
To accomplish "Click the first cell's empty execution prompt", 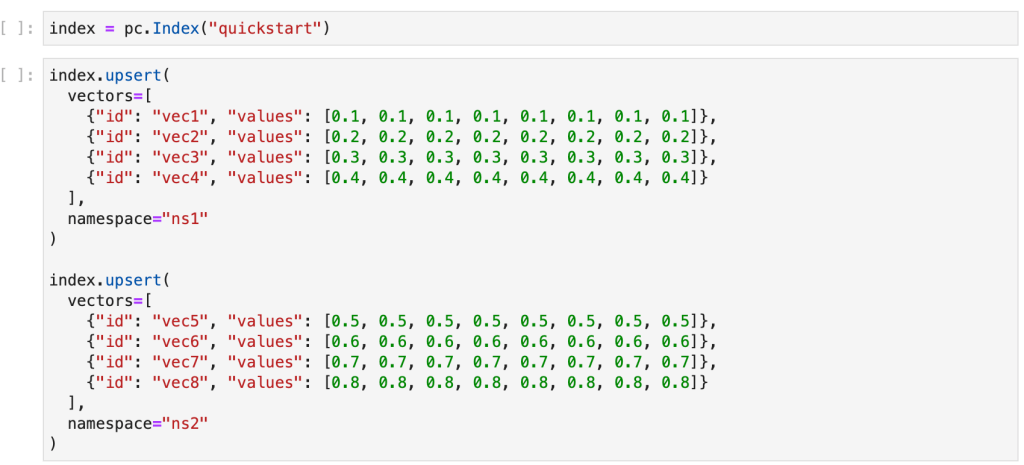I will pos(20,28).
